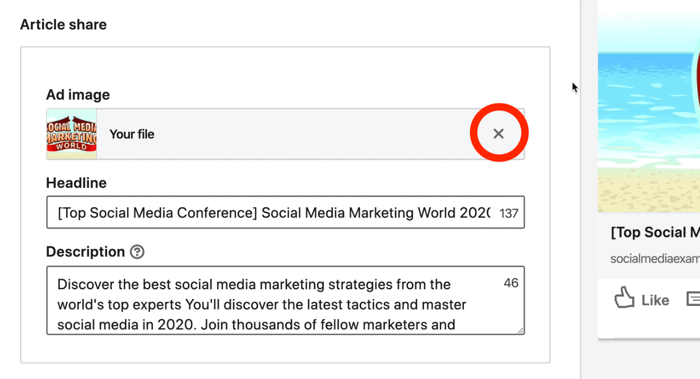Click the 'Ad image' label

(78, 95)
